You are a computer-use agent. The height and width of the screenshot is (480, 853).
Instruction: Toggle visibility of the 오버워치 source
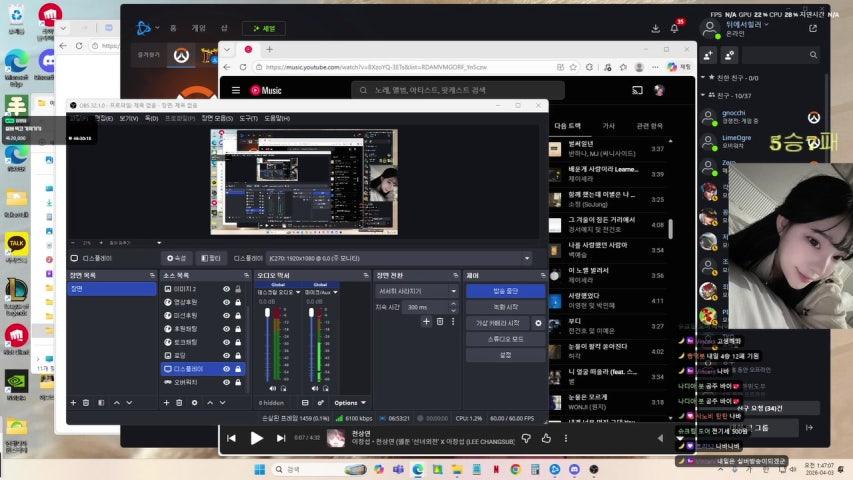pos(227,382)
